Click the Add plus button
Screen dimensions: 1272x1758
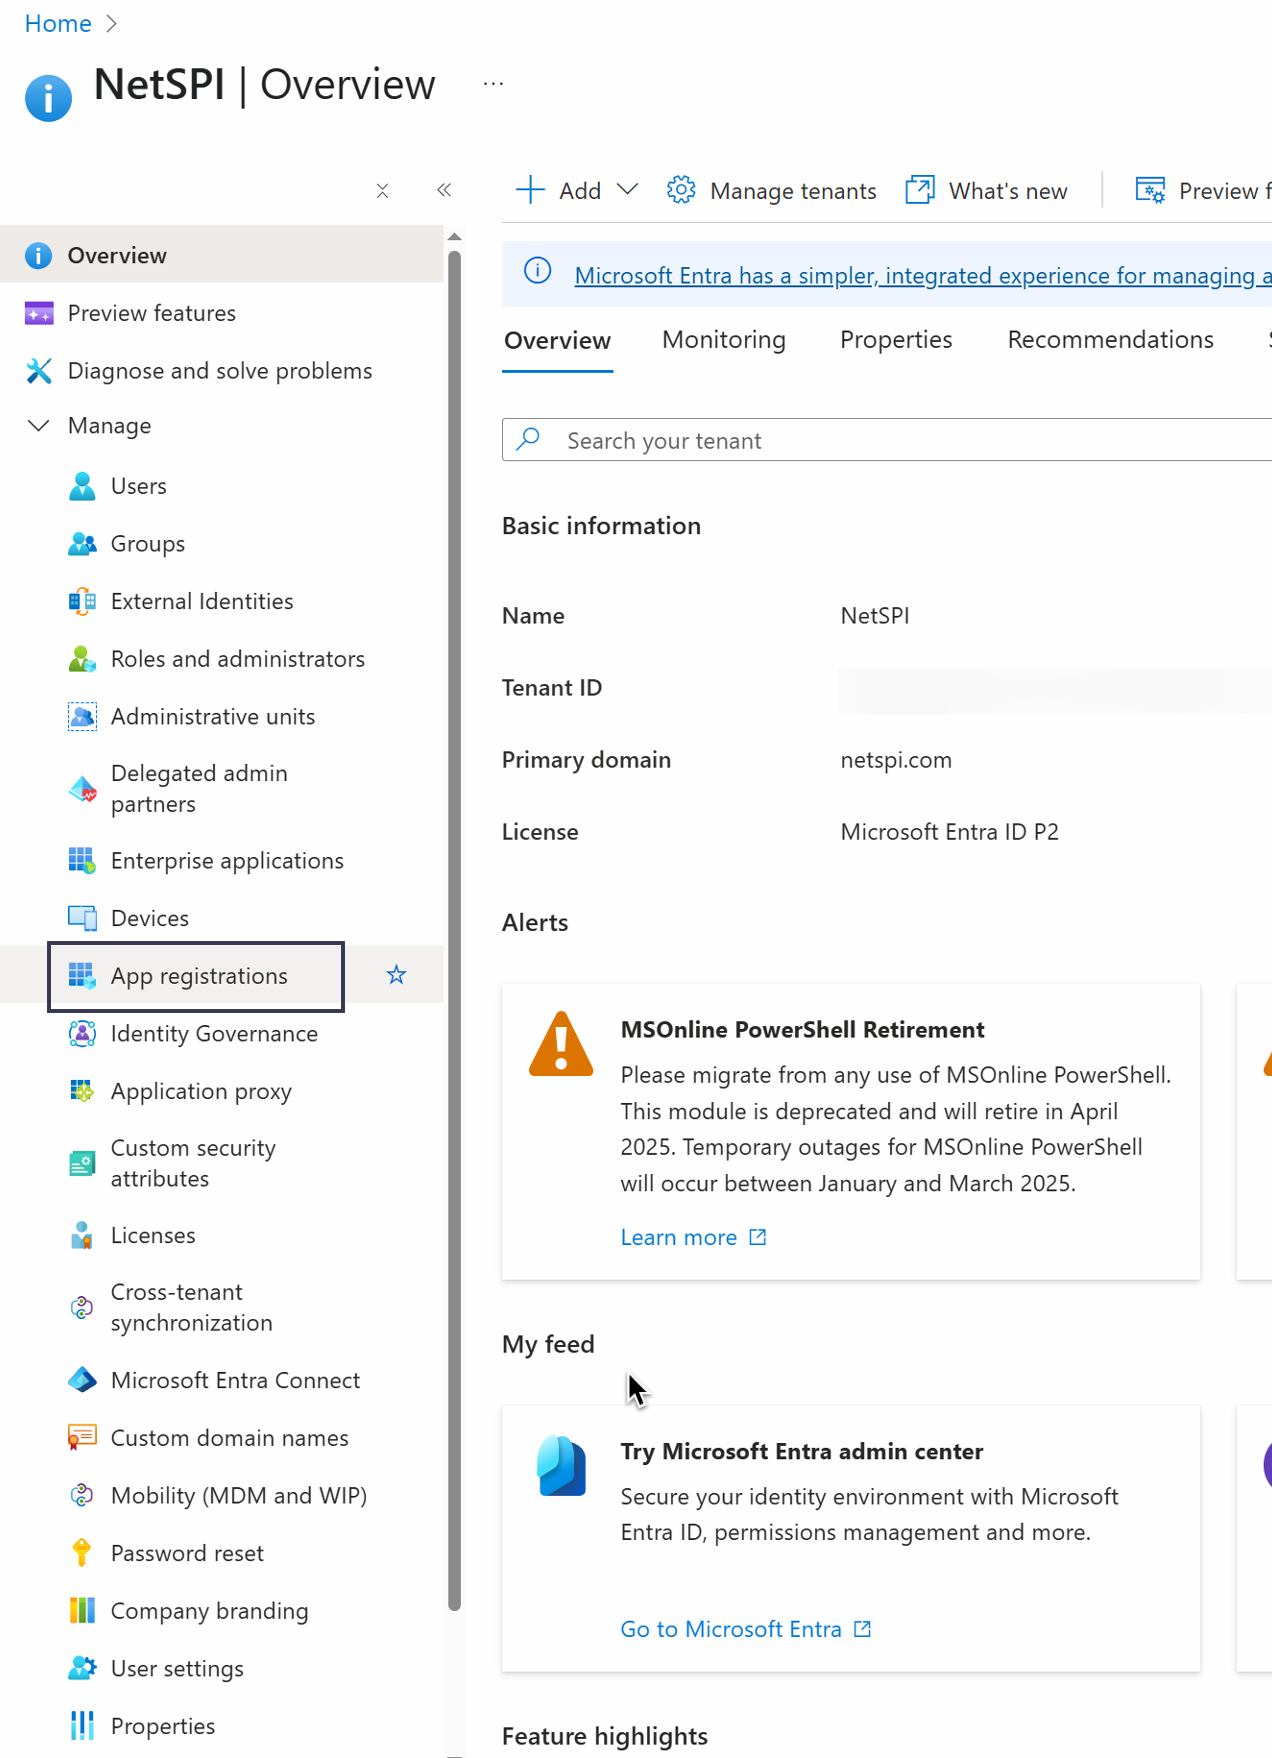pos(530,190)
